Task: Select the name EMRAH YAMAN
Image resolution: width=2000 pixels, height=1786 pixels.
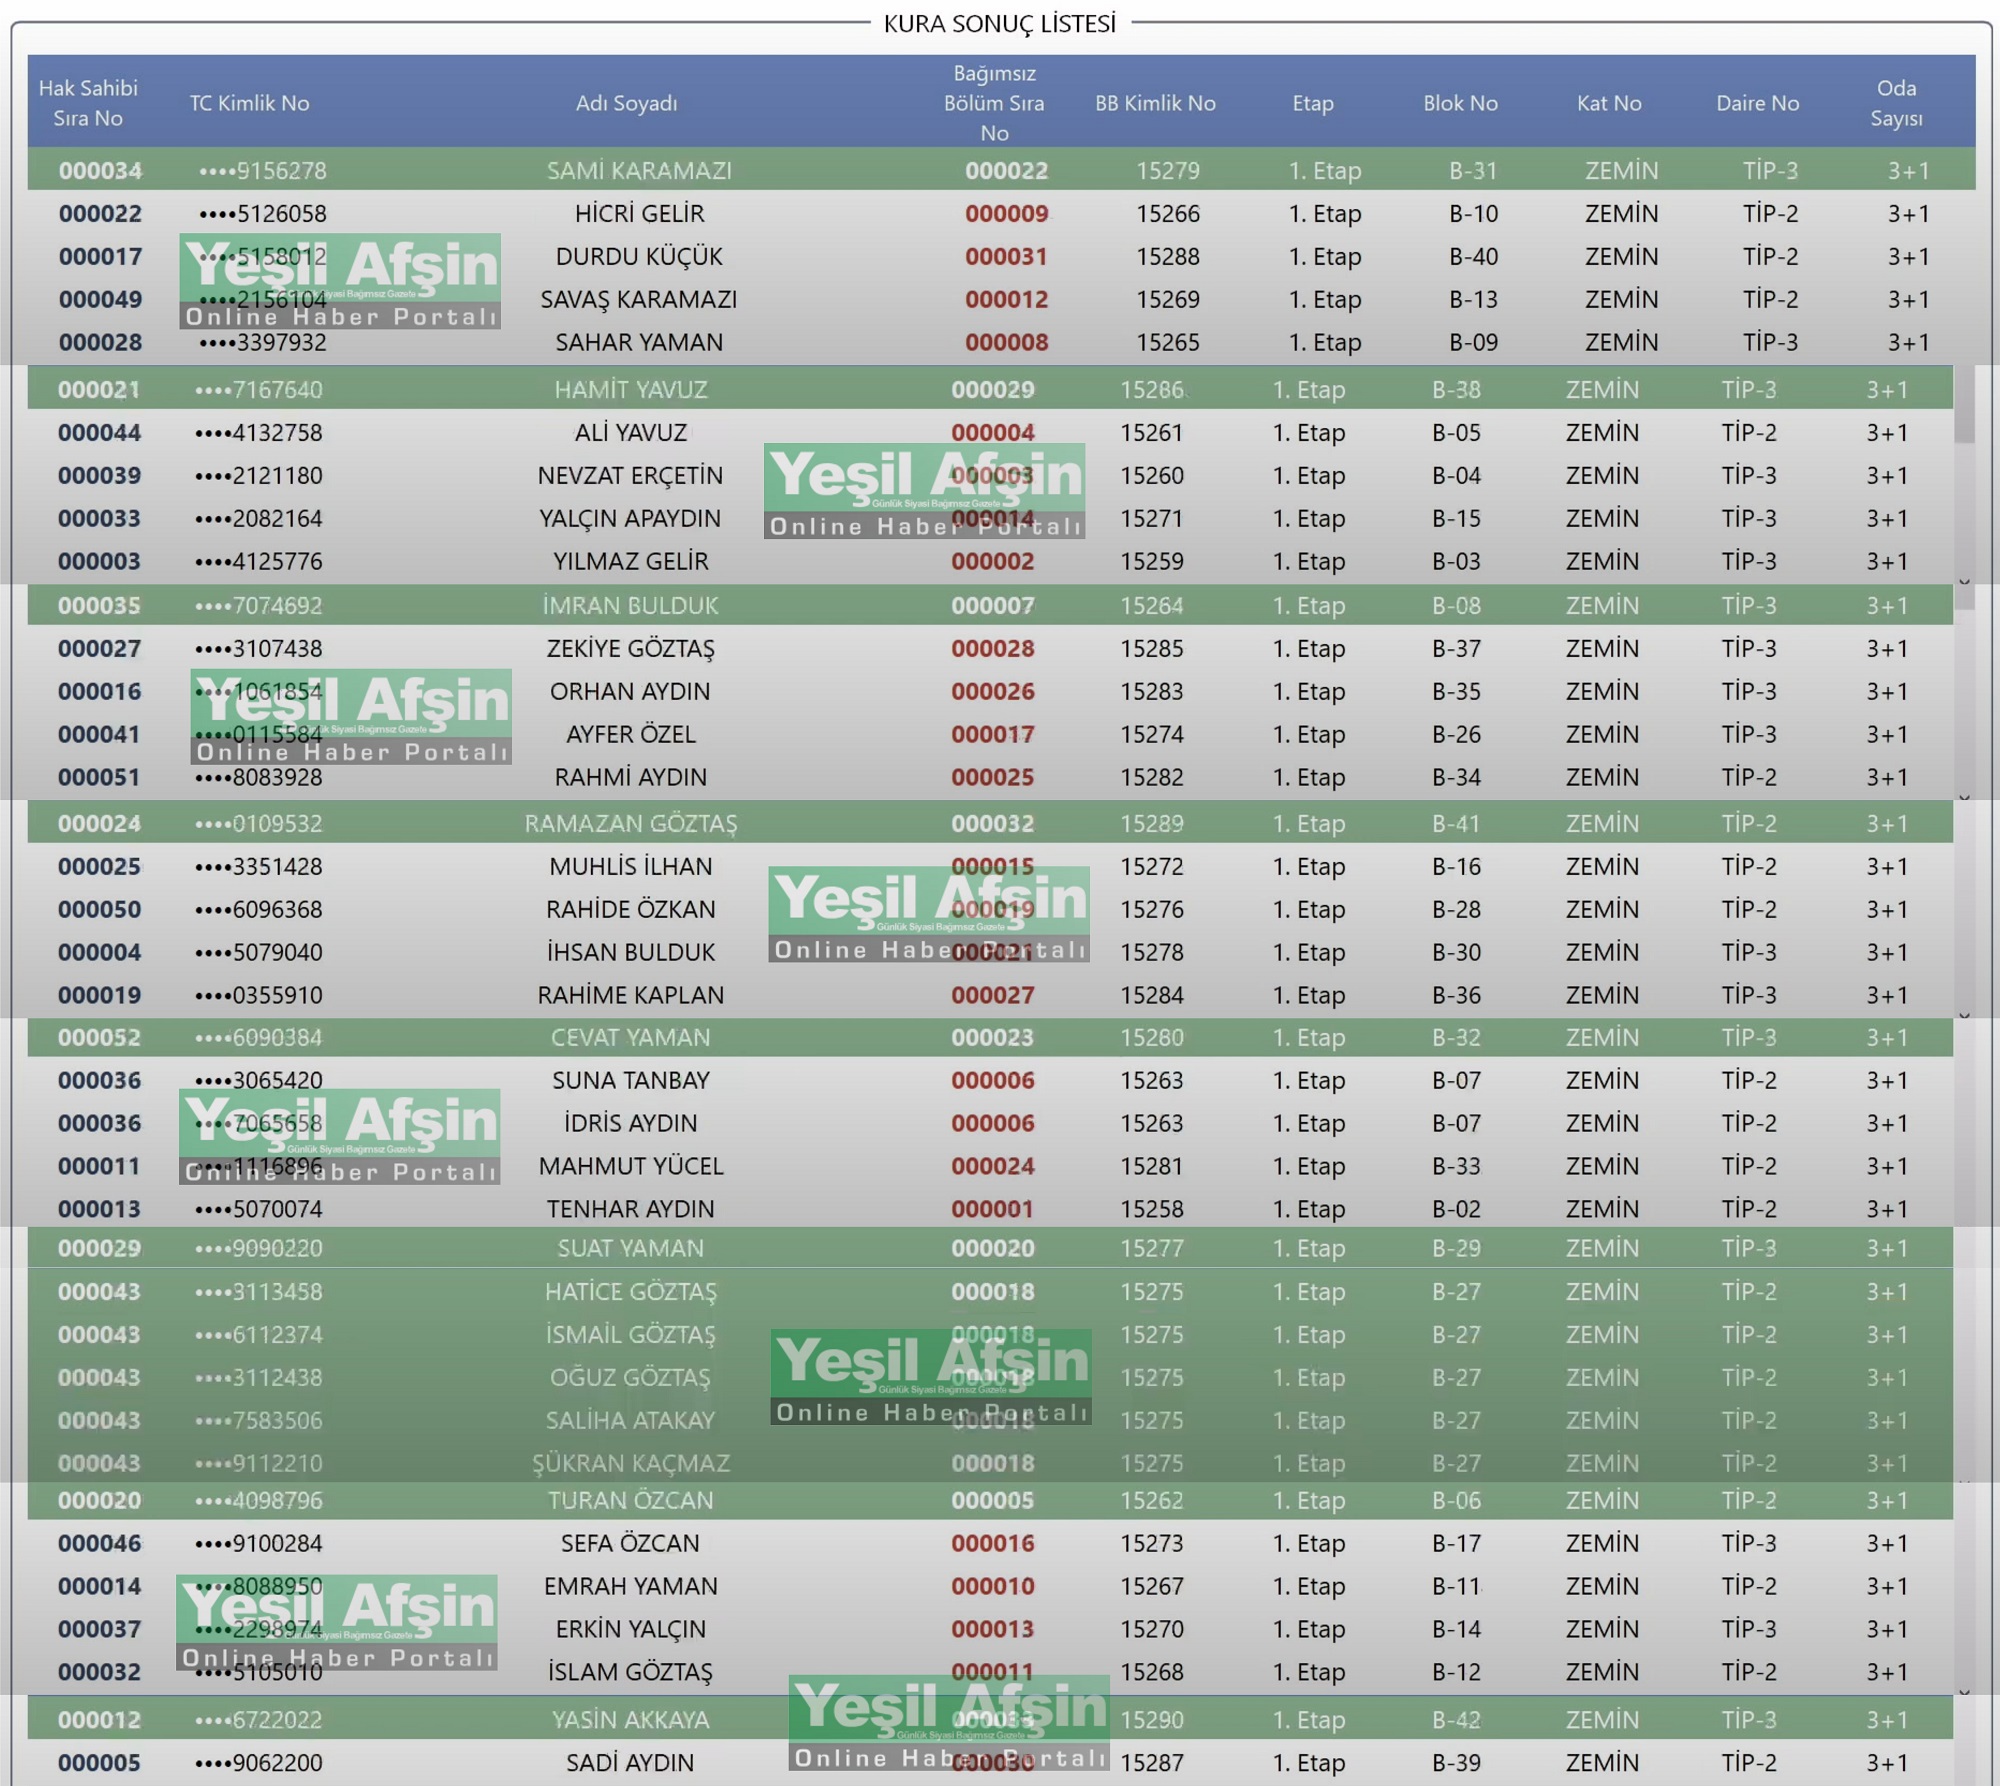Action: coord(630,1586)
